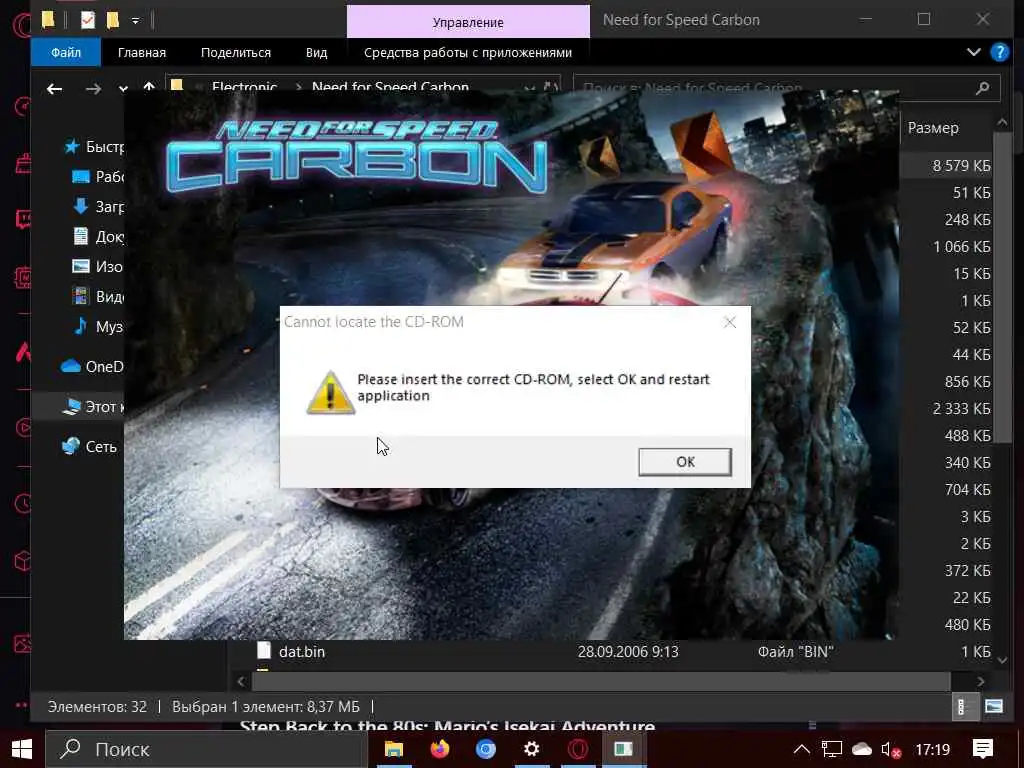1024x768 pixels.
Task: Click the horizontal scrollbar right arrow
Action: coord(981,682)
